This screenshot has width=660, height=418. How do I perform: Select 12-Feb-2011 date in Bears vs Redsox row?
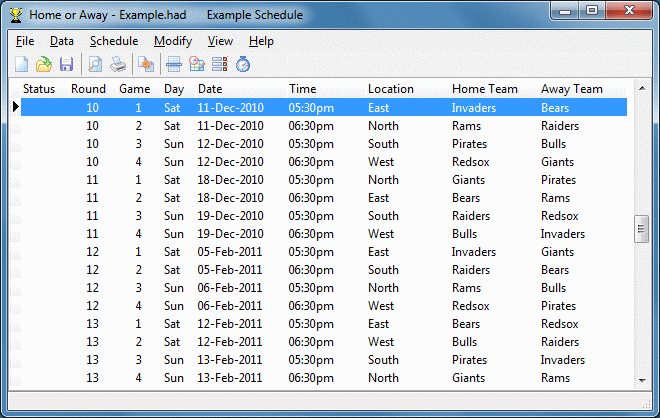coord(230,324)
